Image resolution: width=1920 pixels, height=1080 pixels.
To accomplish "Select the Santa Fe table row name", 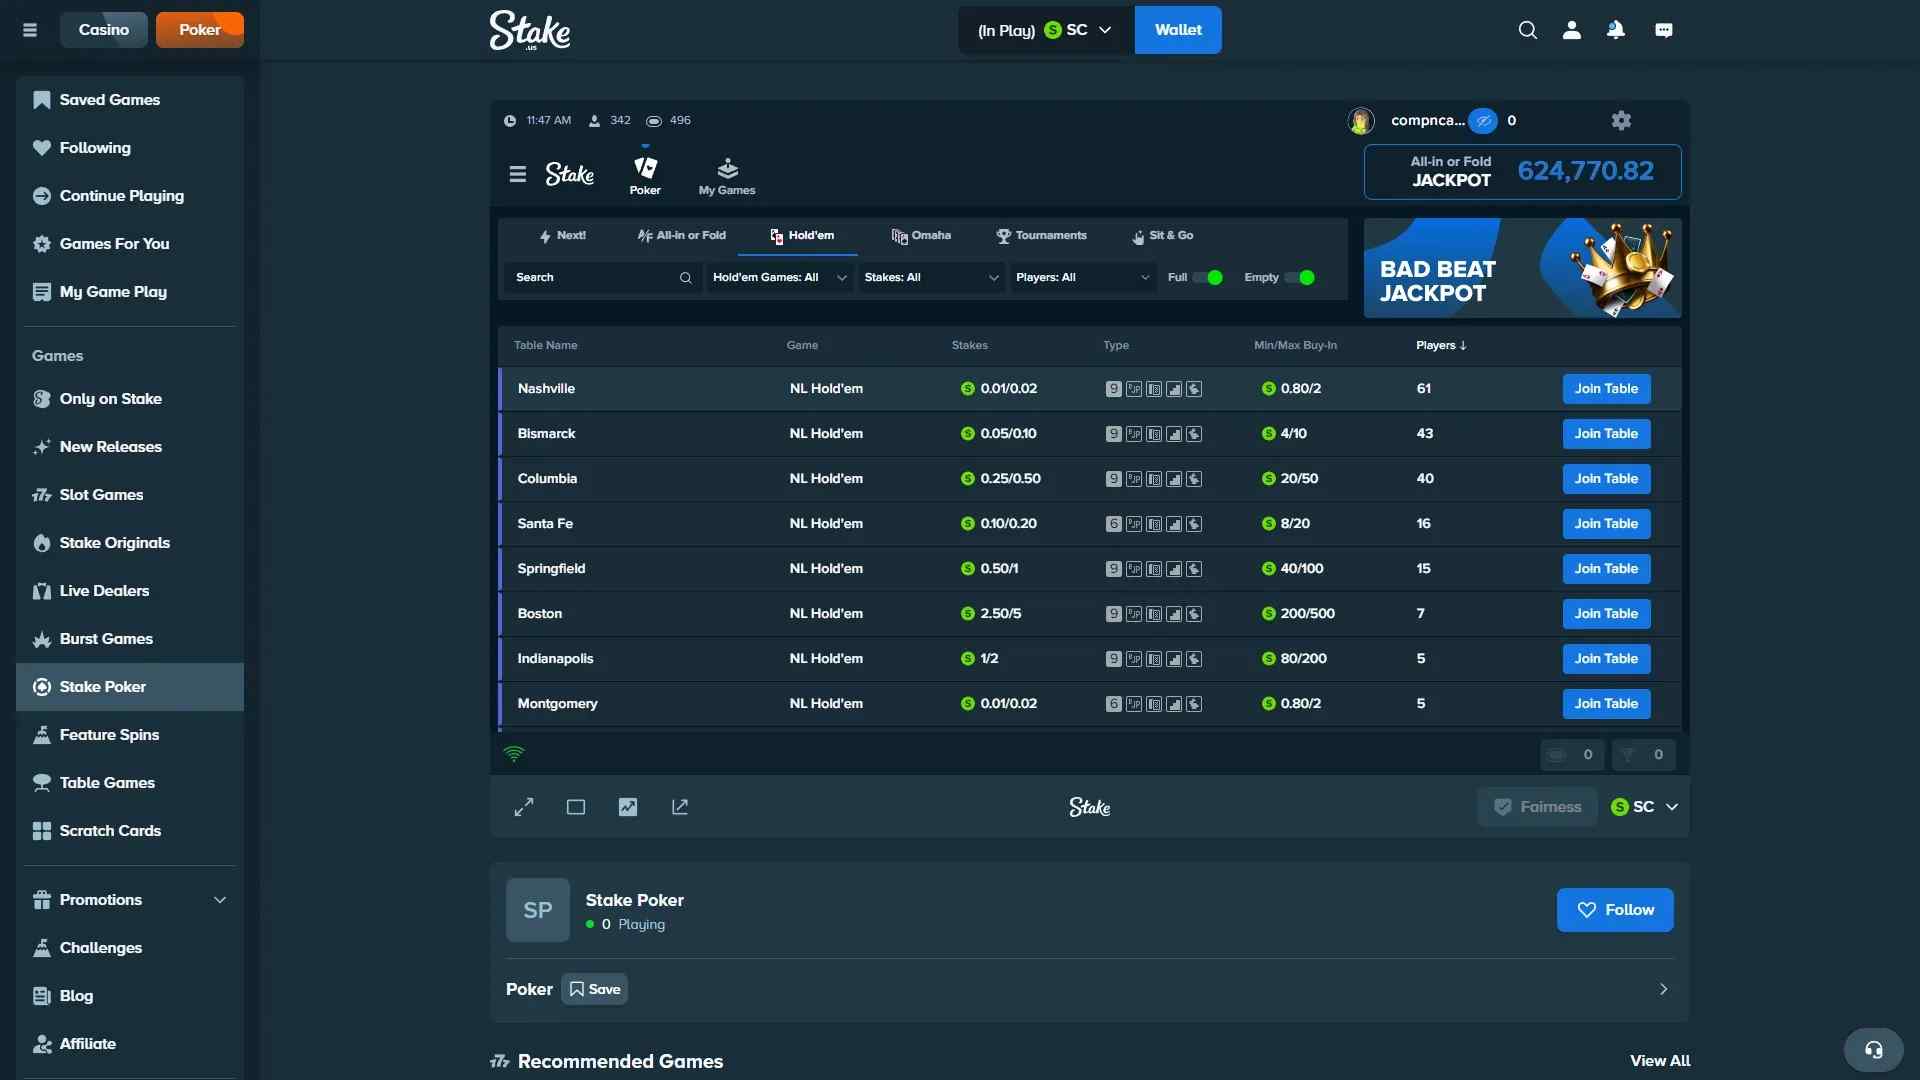I will tap(545, 524).
